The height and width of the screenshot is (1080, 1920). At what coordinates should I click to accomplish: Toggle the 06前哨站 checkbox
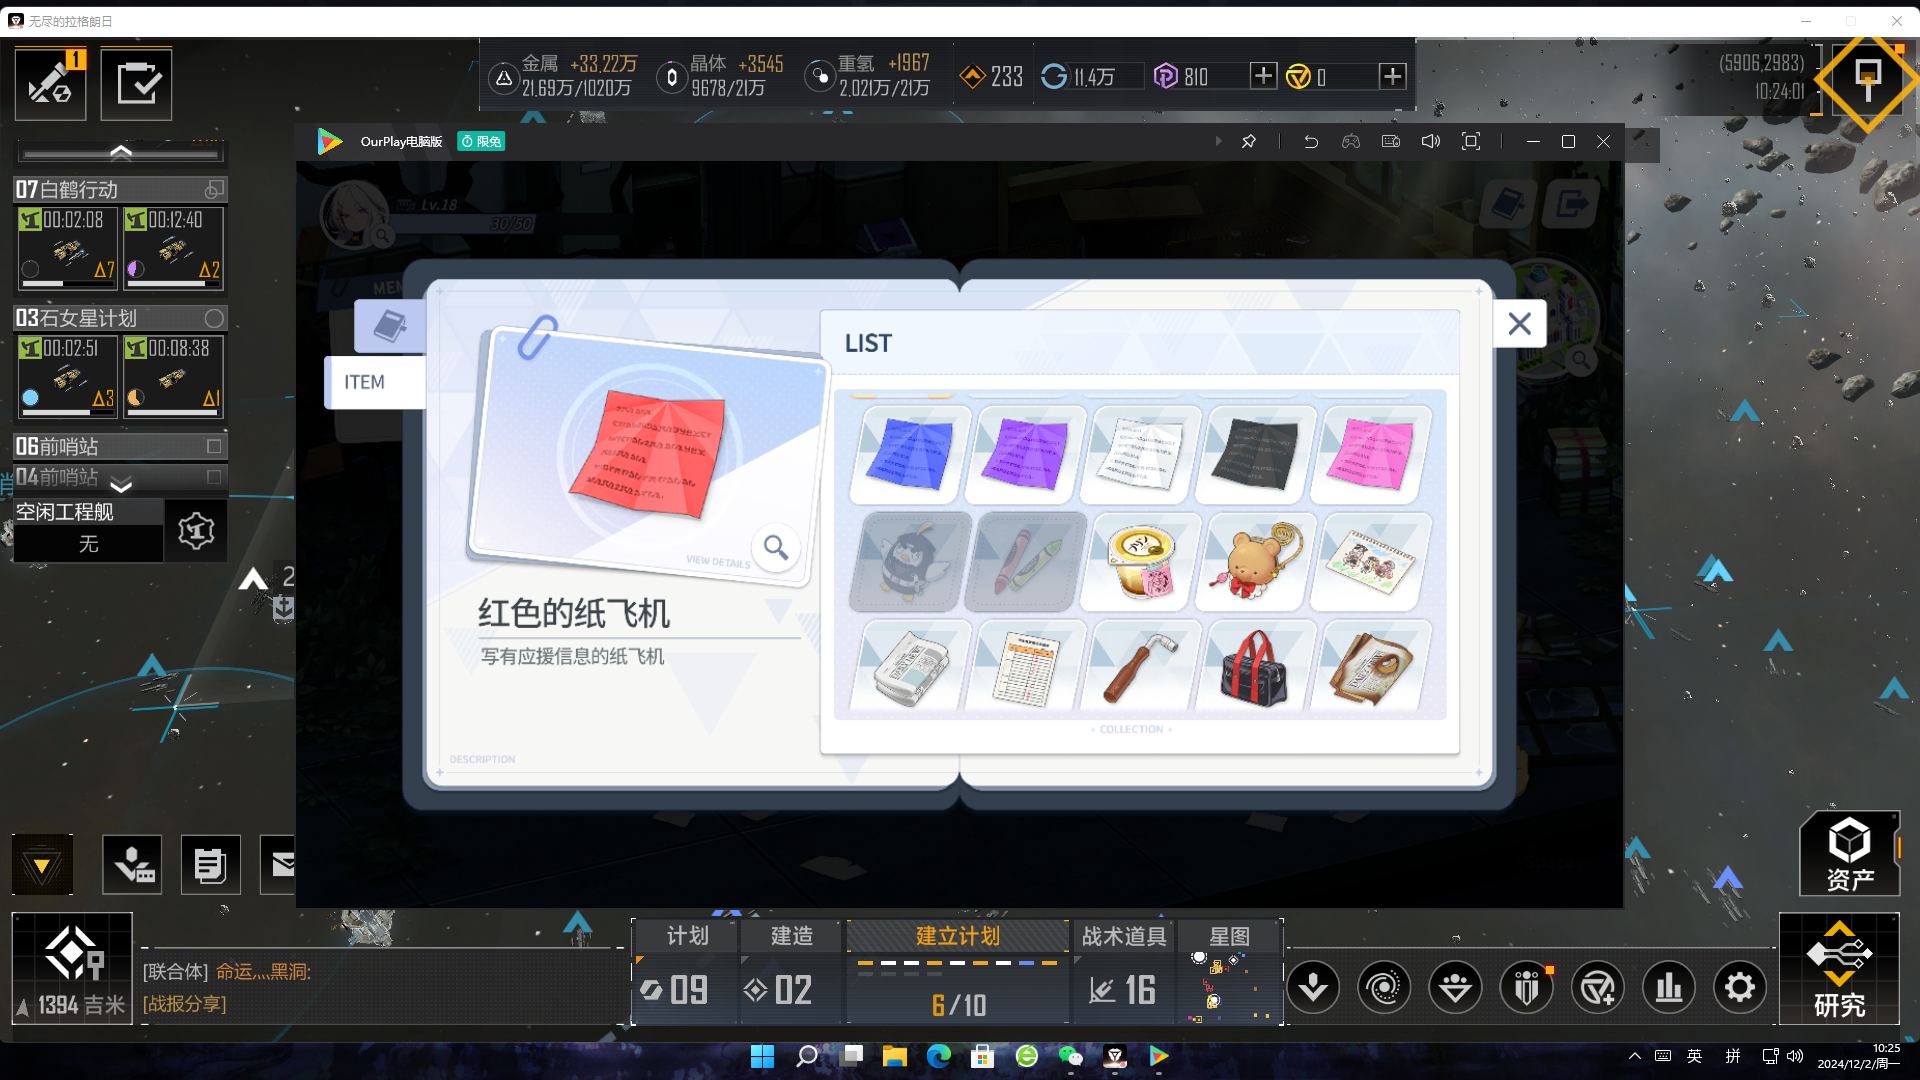point(214,446)
